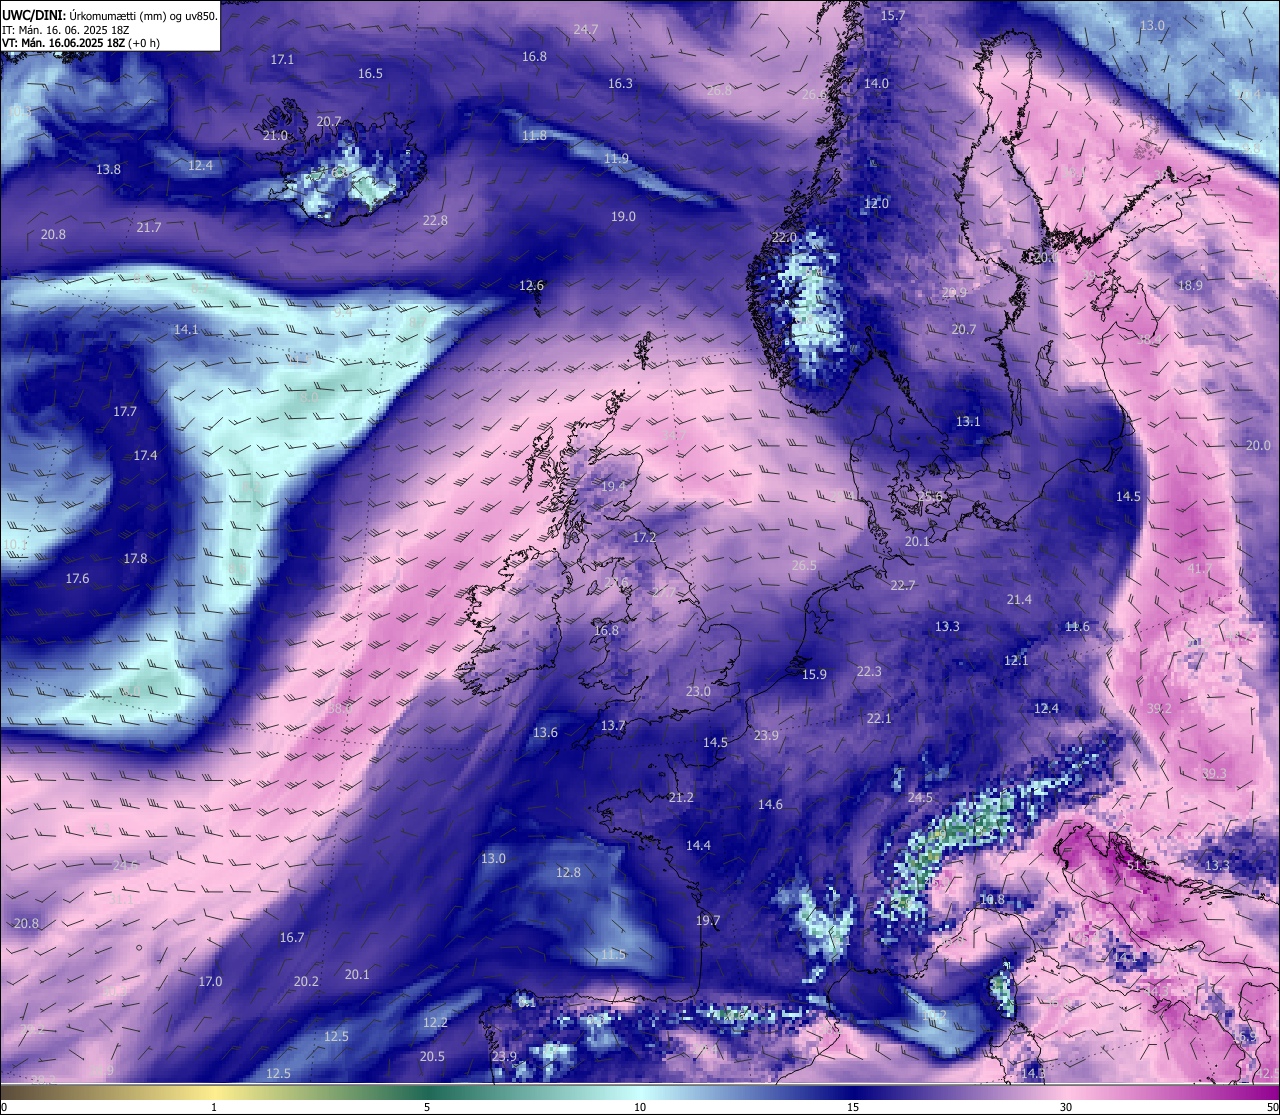Click the 30 tick on the color scale
Image resolution: width=1280 pixels, height=1115 pixels.
1067,1107
